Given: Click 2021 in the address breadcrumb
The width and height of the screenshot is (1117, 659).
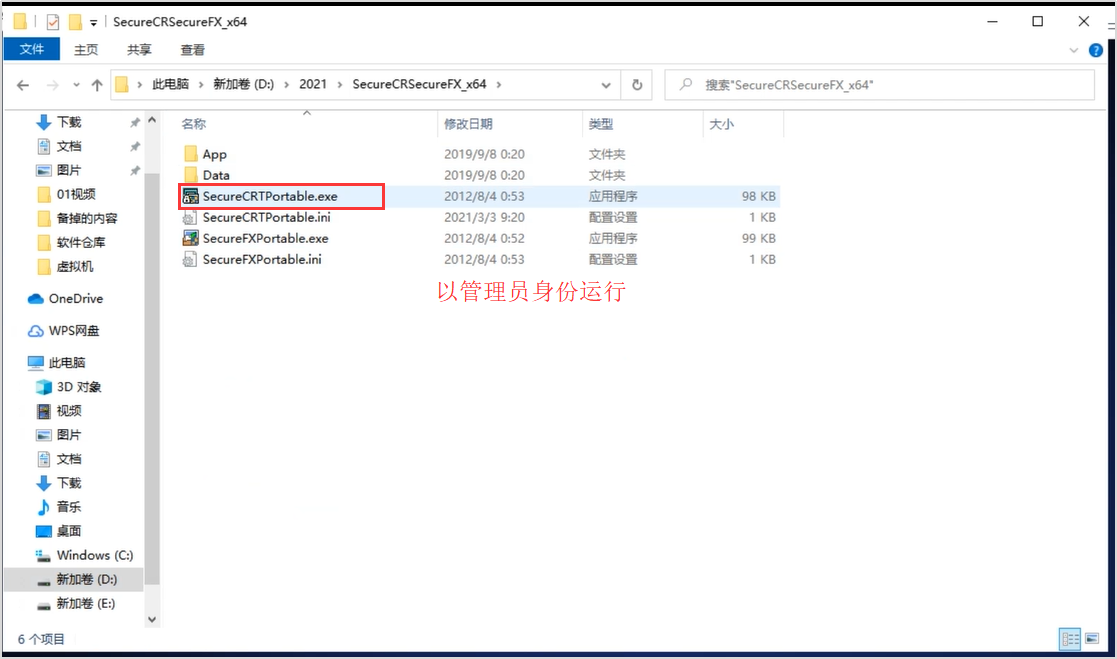Looking at the screenshot, I should pyautogui.click(x=313, y=84).
